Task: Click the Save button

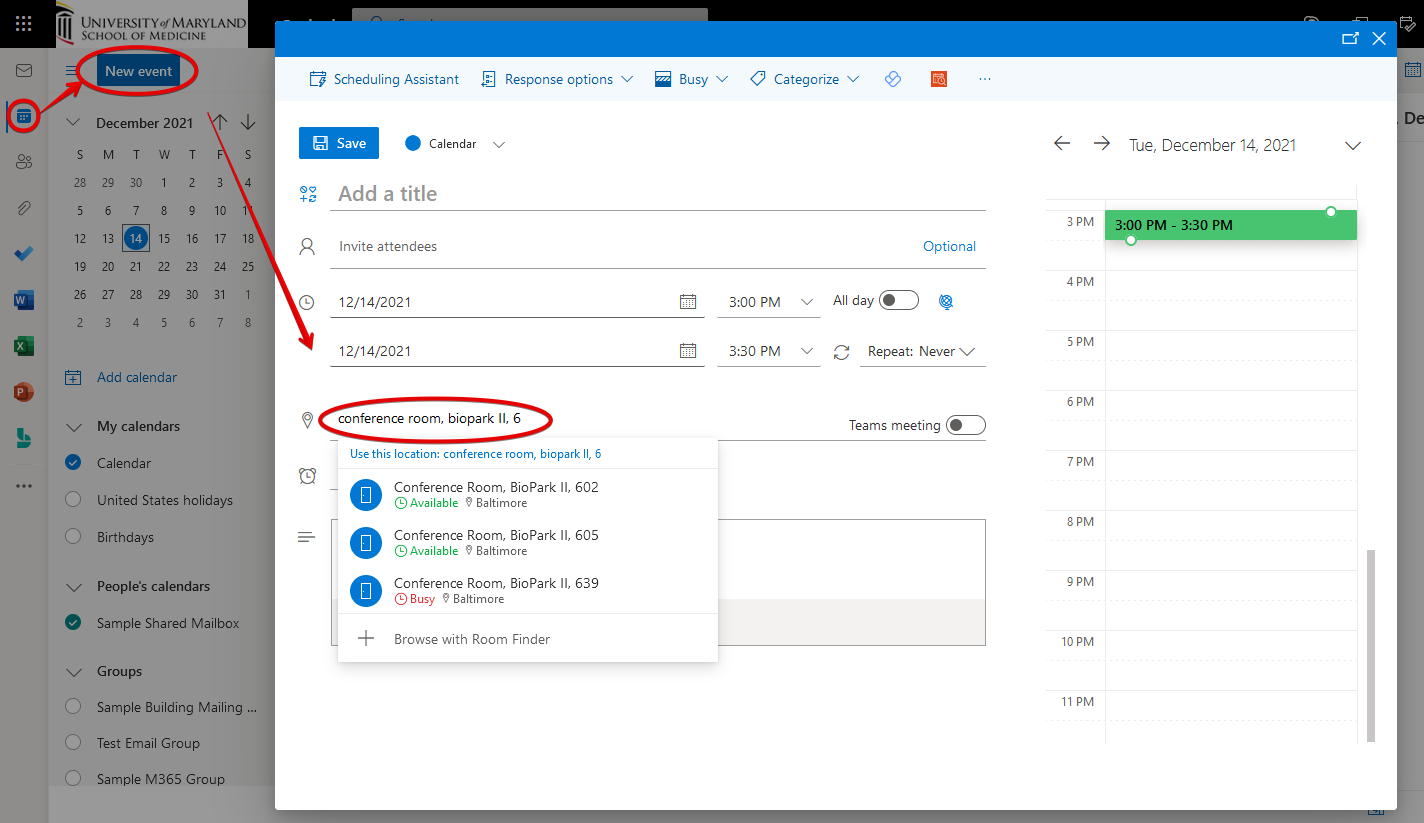Action: 339,143
